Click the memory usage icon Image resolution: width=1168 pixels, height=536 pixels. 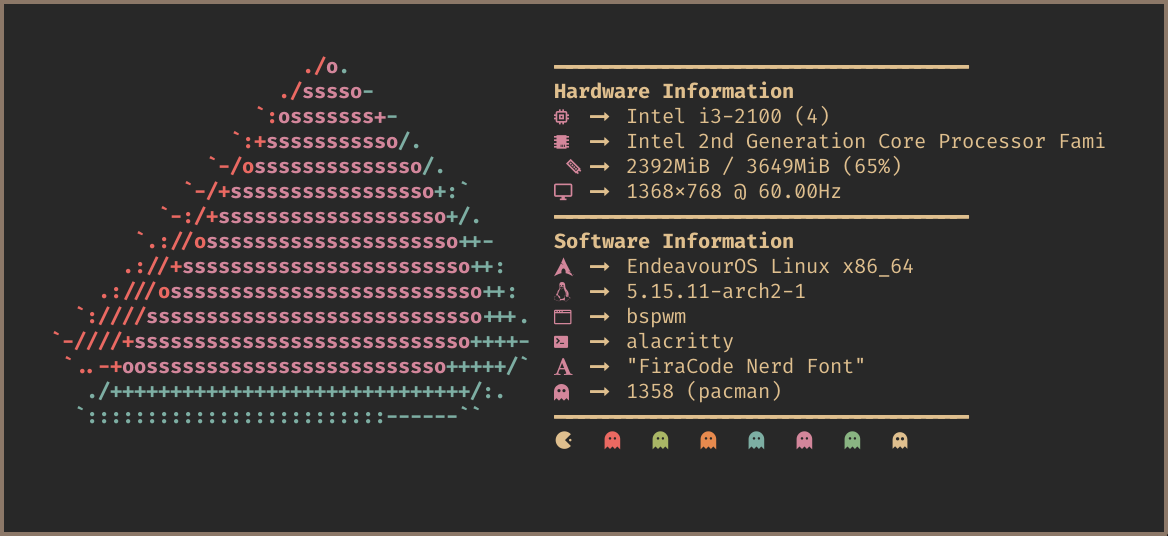coord(573,167)
